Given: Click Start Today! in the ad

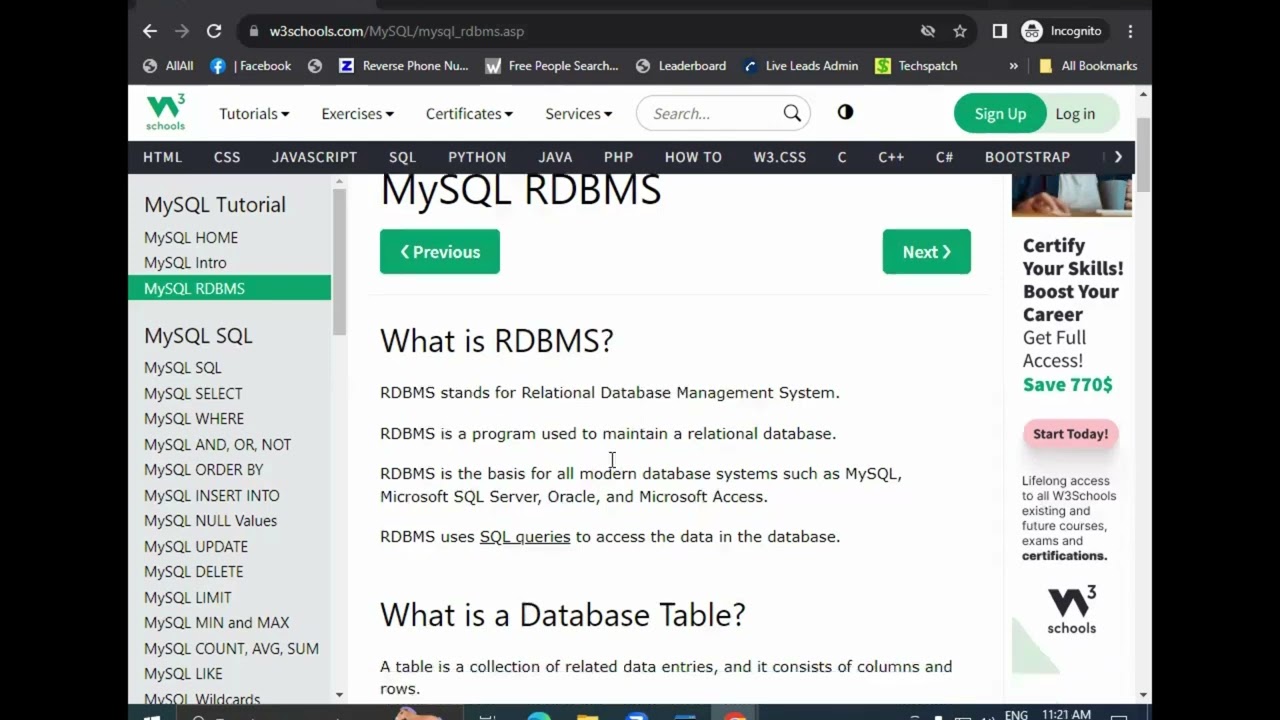Looking at the screenshot, I should (1070, 434).
